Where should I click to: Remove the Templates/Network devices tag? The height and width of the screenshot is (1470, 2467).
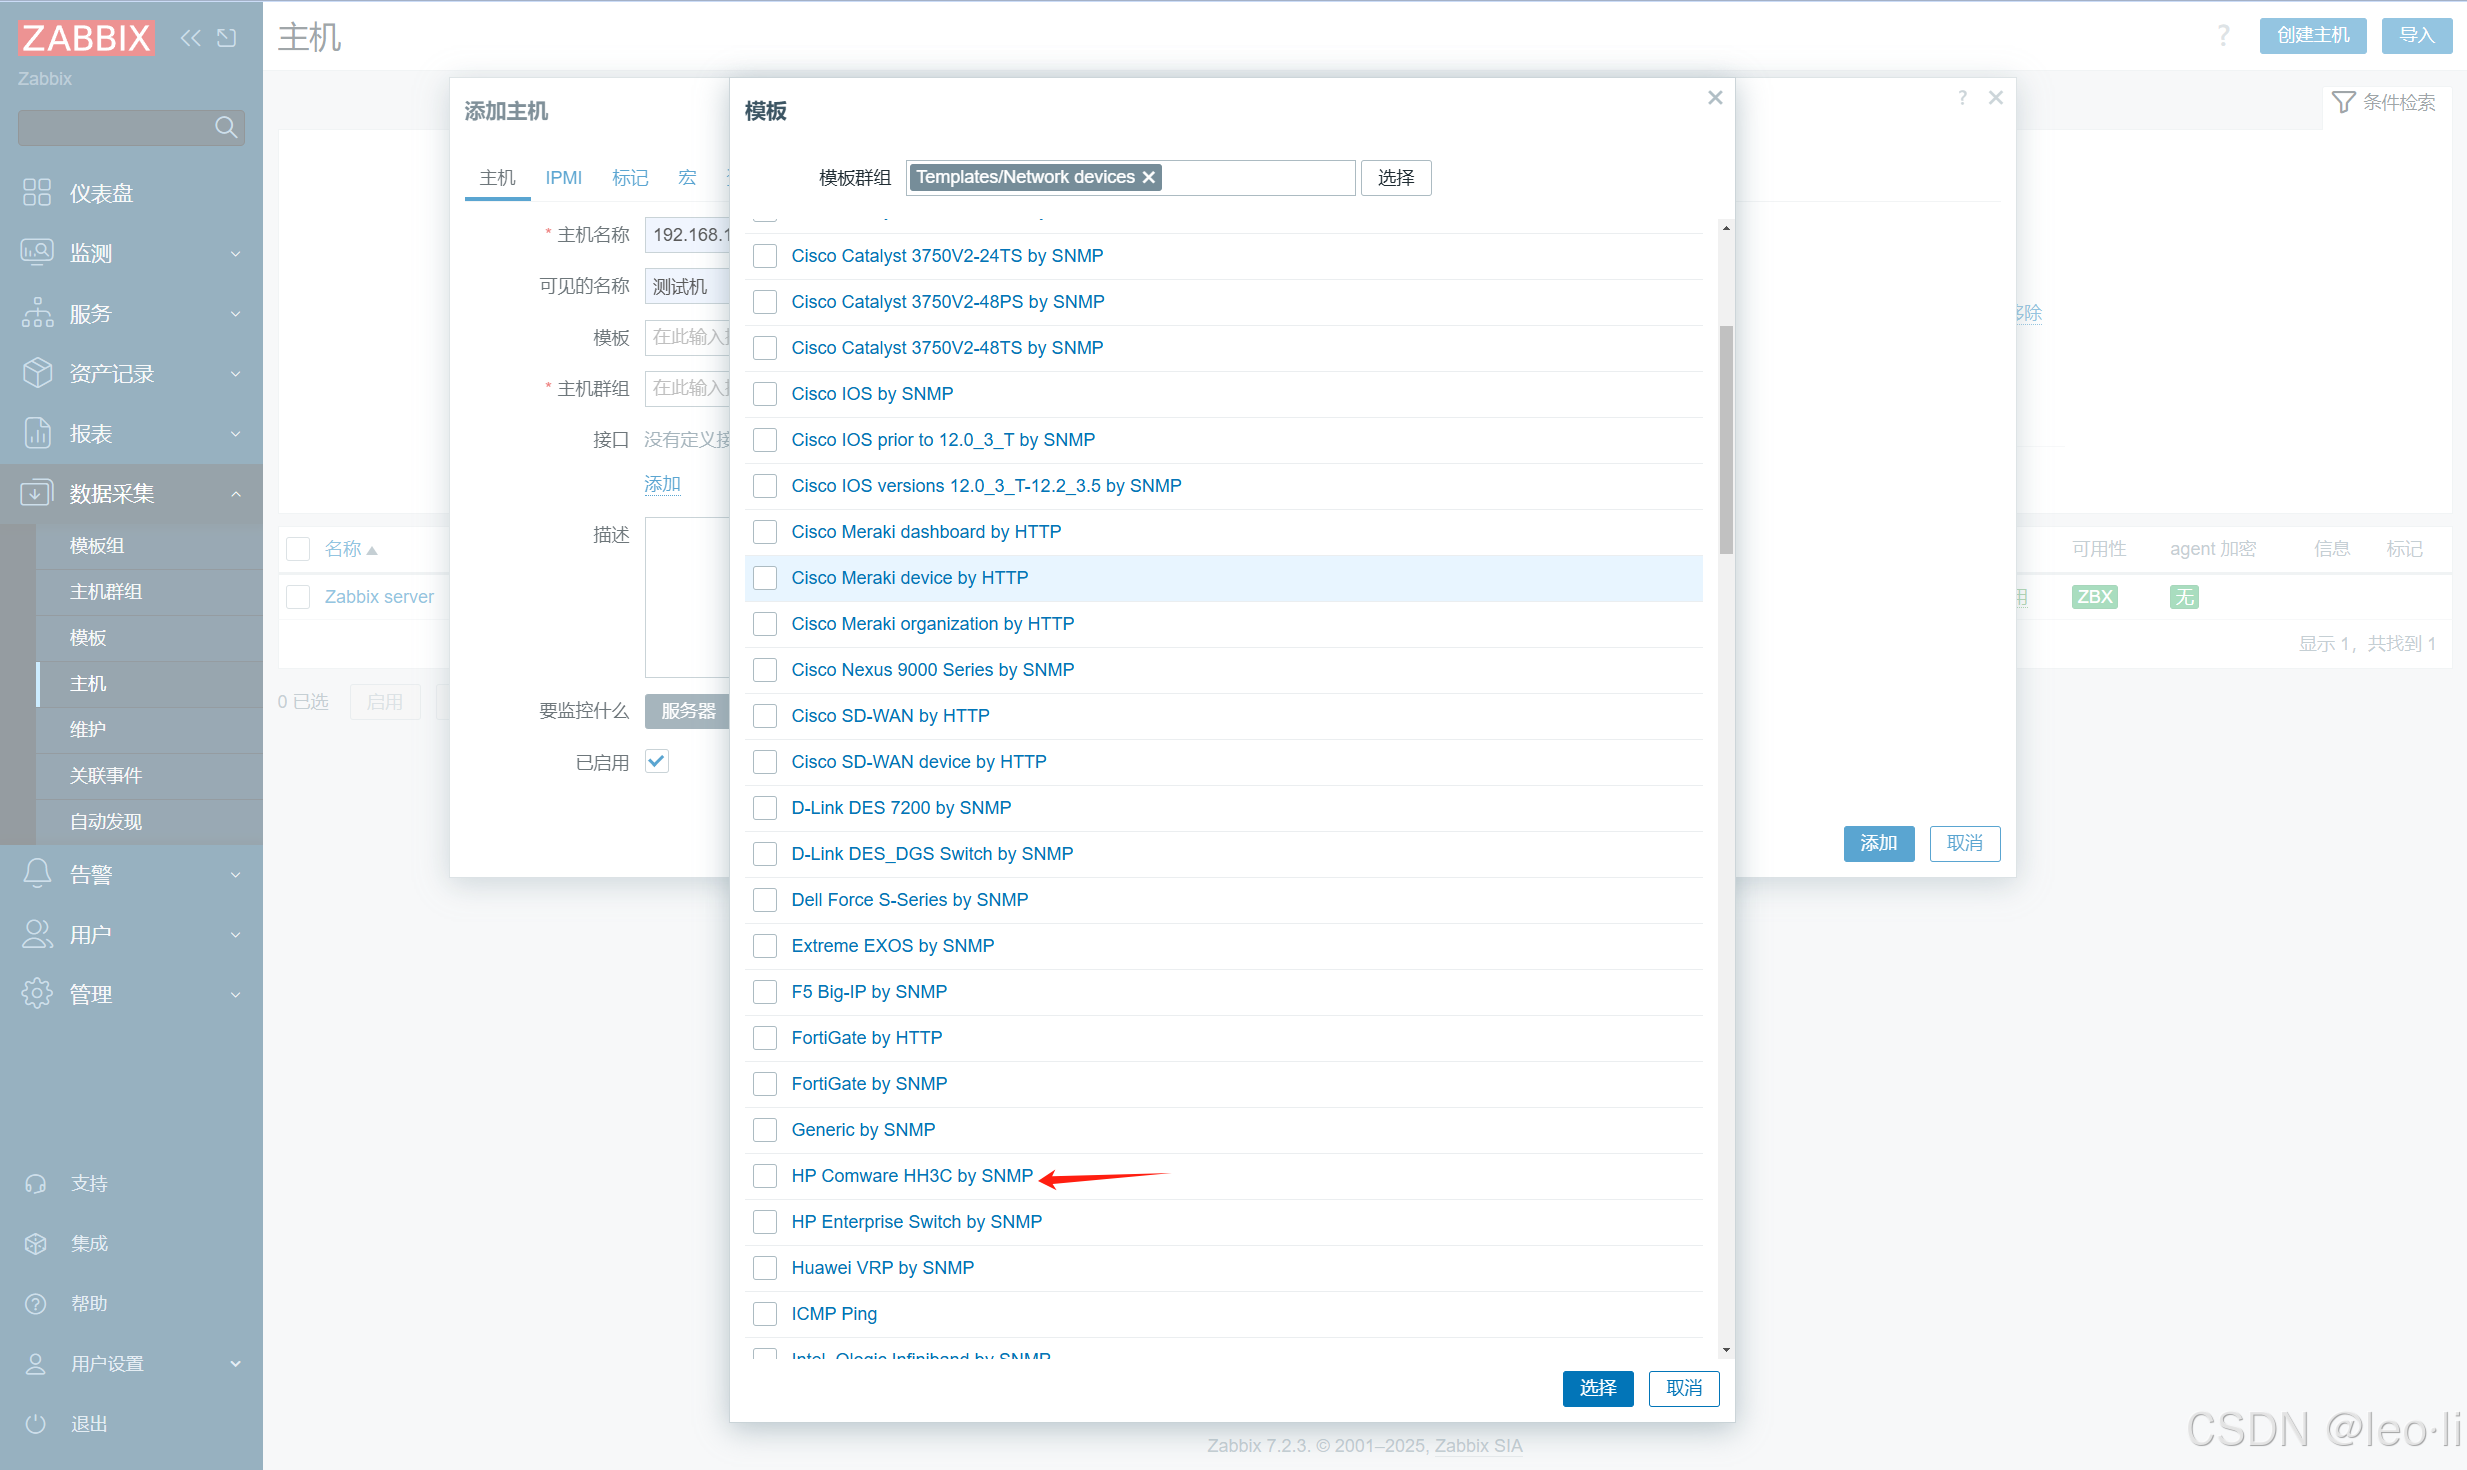tap(1149, 178)
